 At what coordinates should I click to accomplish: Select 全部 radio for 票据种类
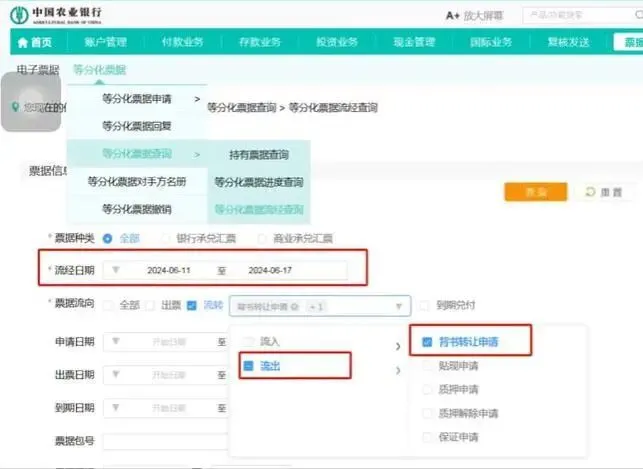pyautogui.click(x=107, y=238)
